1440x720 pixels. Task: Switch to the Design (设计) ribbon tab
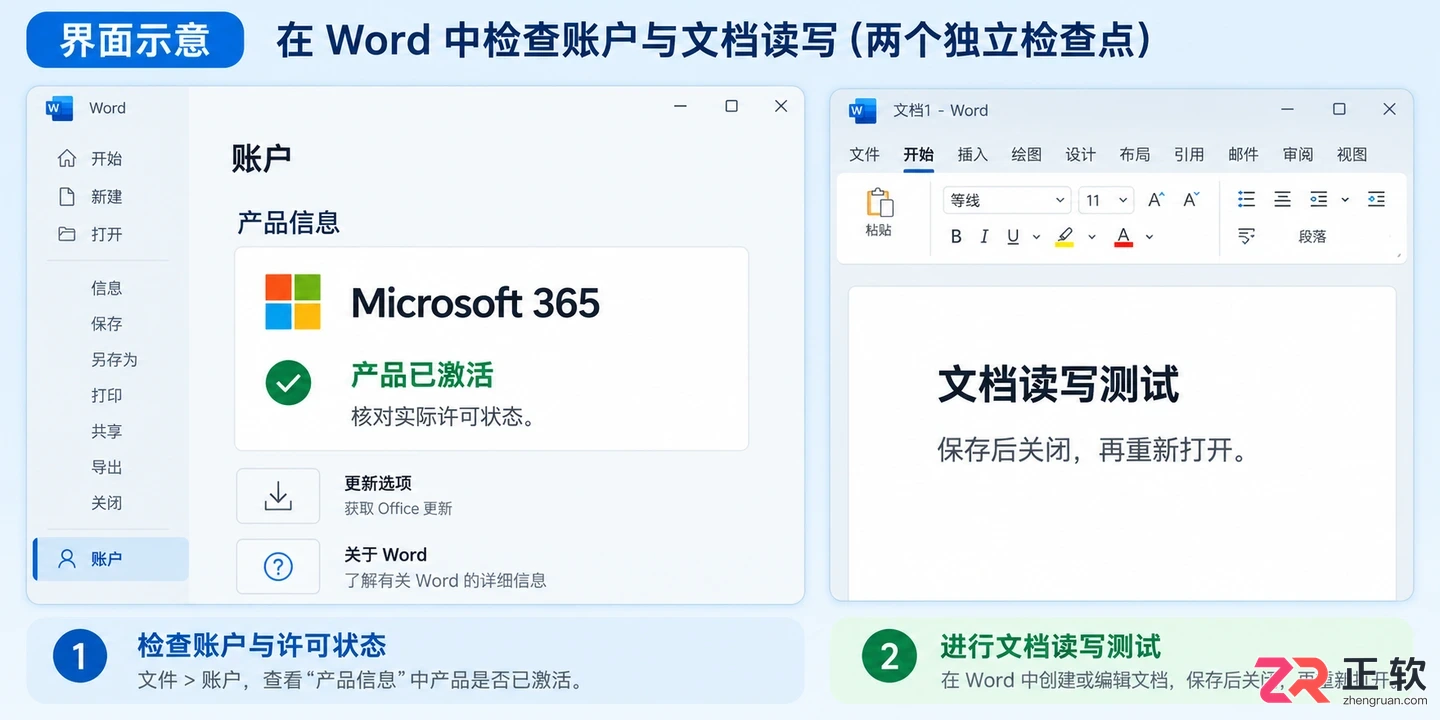coord(1080,154)
